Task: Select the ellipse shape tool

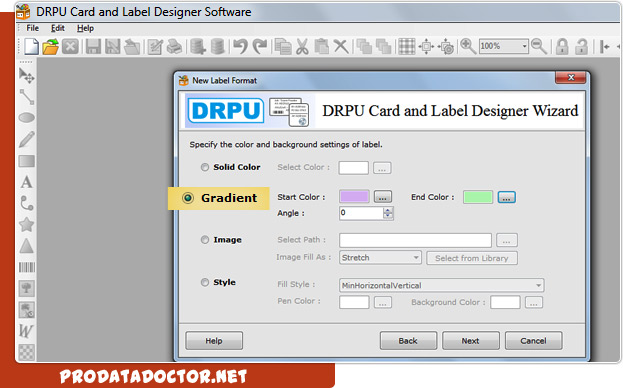Action: 27,118
